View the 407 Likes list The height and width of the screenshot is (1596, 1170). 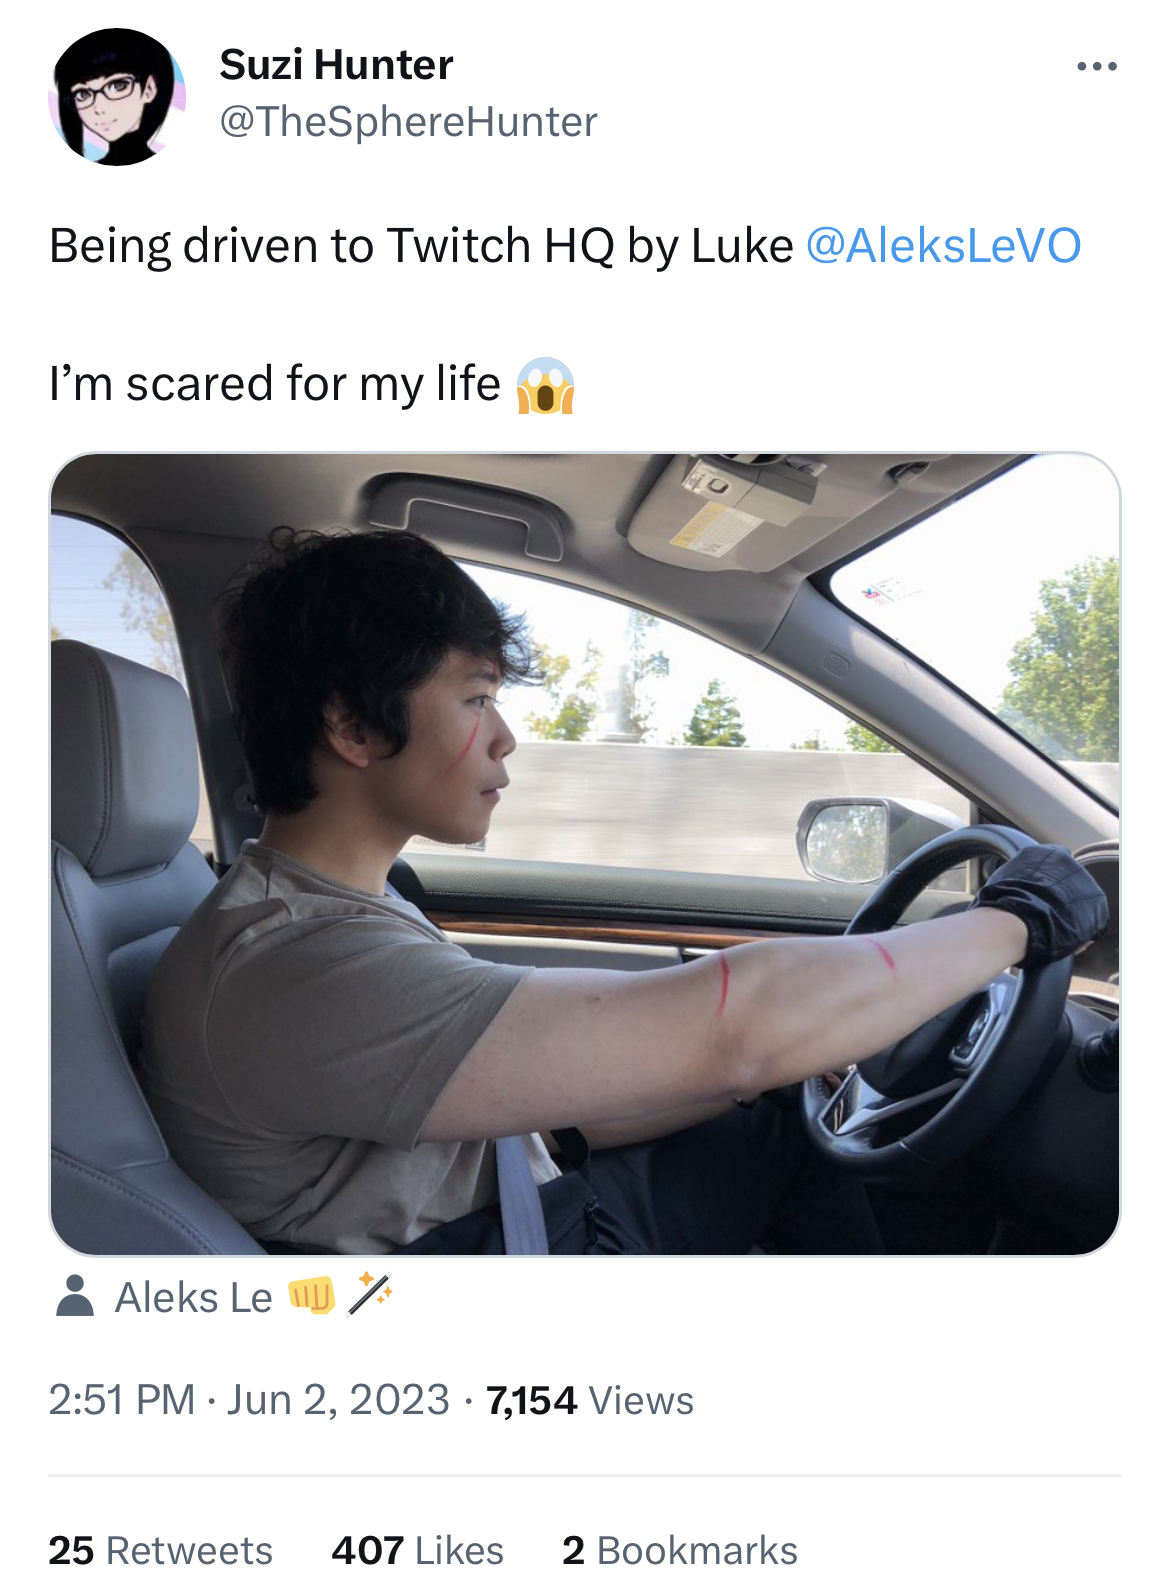point(417,1550)
